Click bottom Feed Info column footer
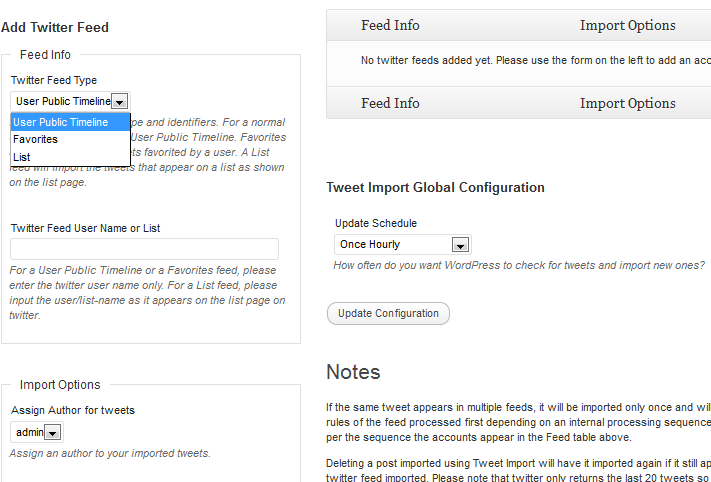The width and height of the screenshot is (711, 482). pyautogui.click(x=390, y=103)
